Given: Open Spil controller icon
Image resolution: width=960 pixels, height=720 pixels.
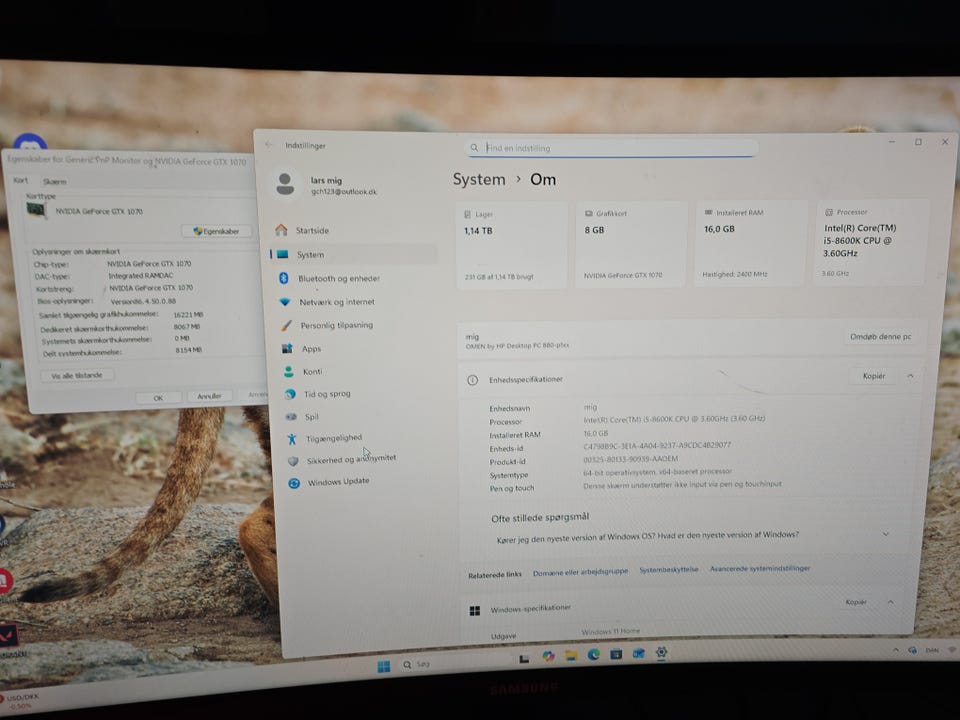Looking at the screenshot, I should point(291,417).
